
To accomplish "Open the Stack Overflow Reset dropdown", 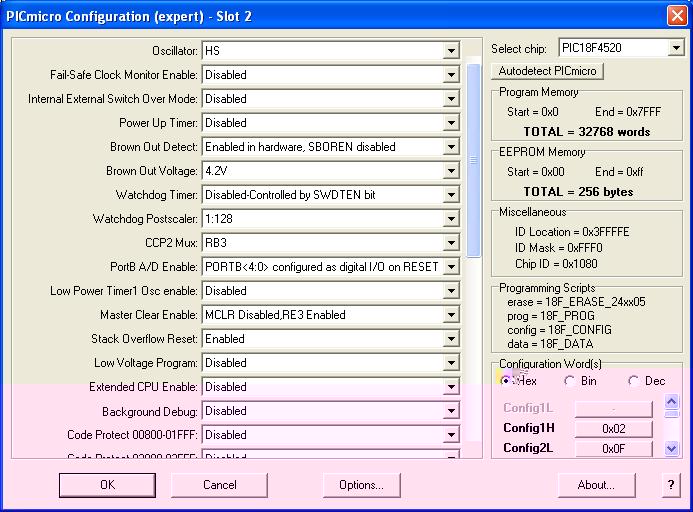I will click(x=451, y=339).
